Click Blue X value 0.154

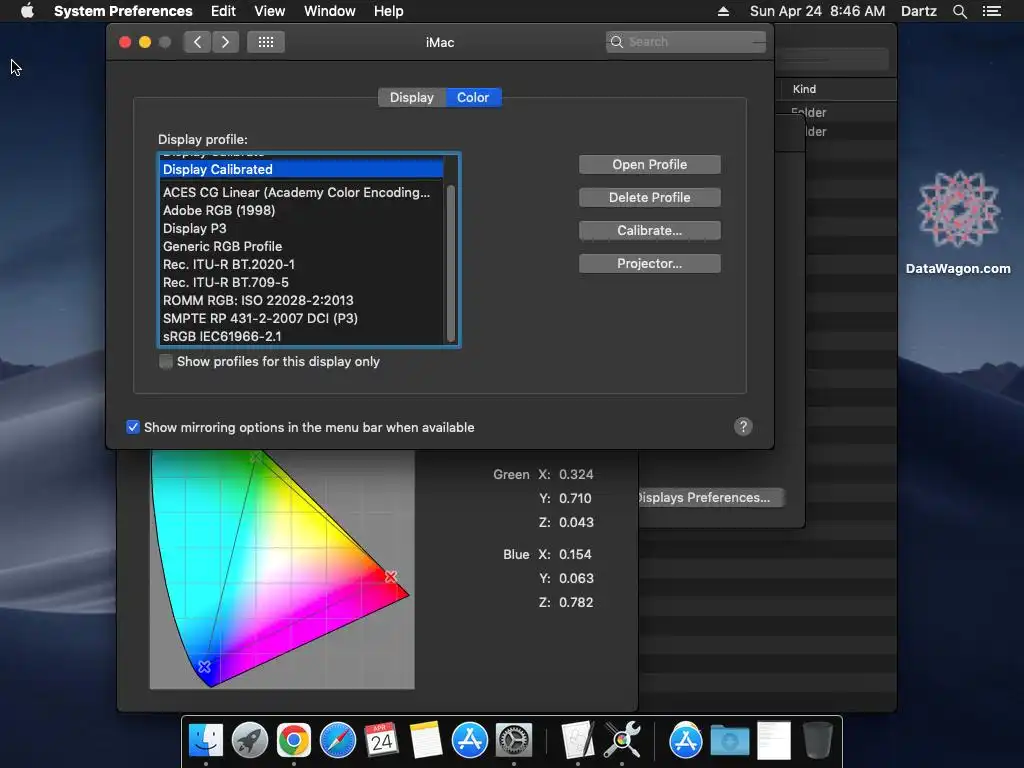click(x=575, y=554)
